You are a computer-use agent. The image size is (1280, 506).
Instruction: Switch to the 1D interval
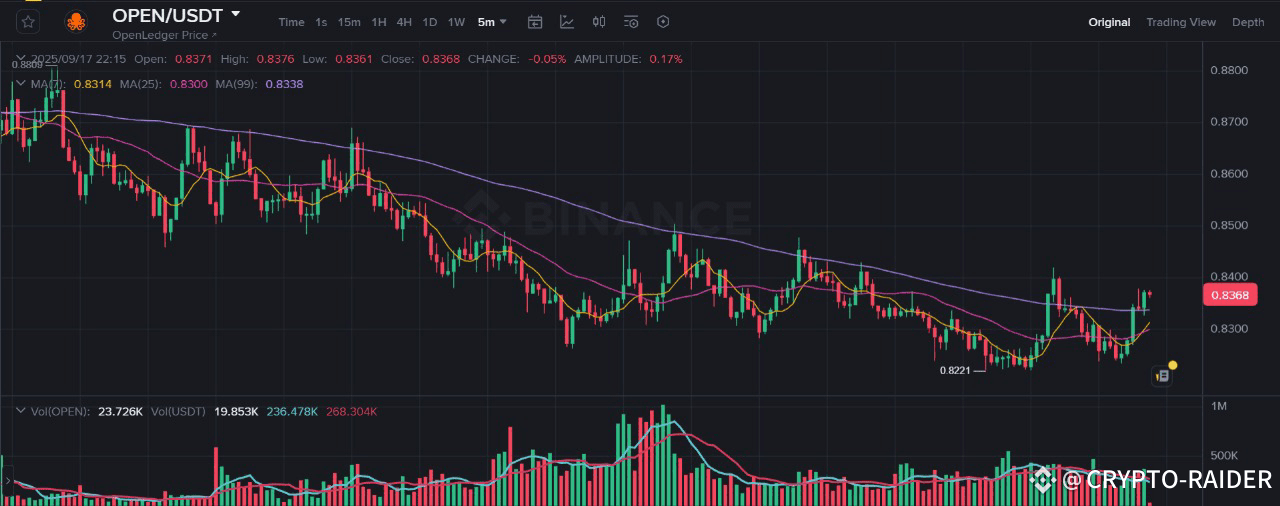click(x=430, y=22)
